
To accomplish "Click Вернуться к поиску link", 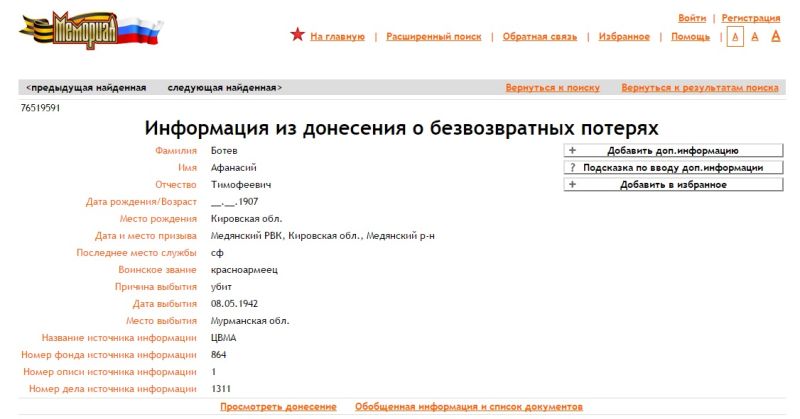I will coord(552,88).
